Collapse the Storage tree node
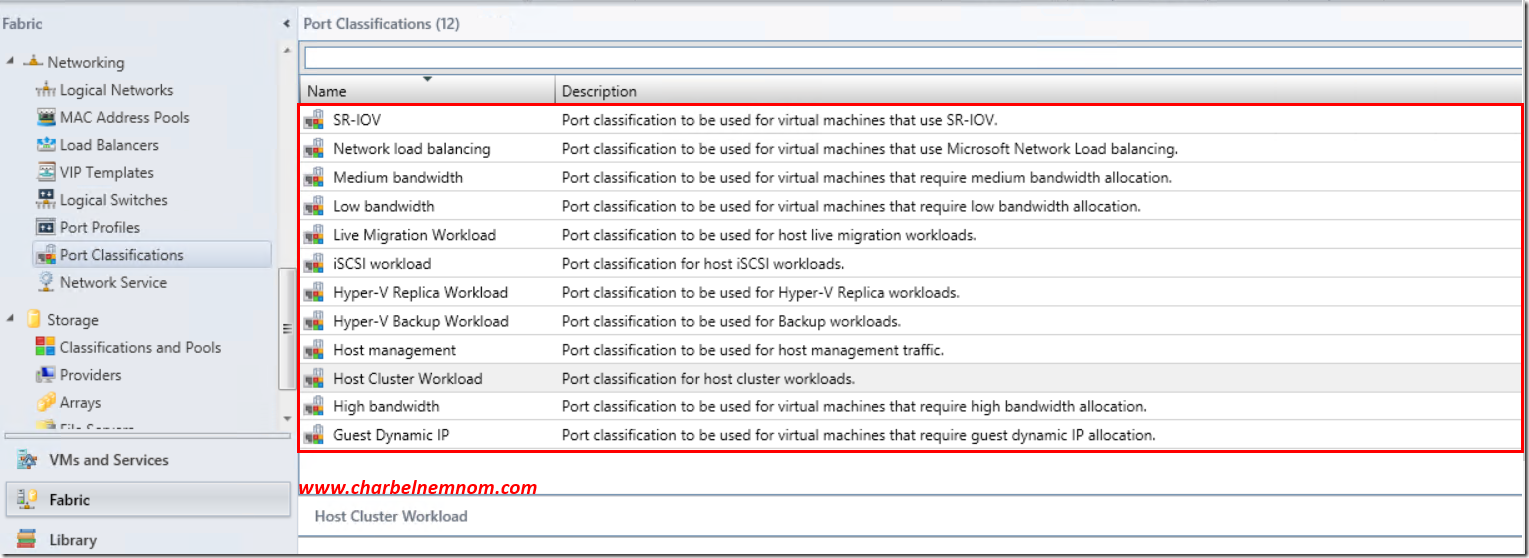The width and height of the screenshot is (1529, 558). click(x=10, y=319)
